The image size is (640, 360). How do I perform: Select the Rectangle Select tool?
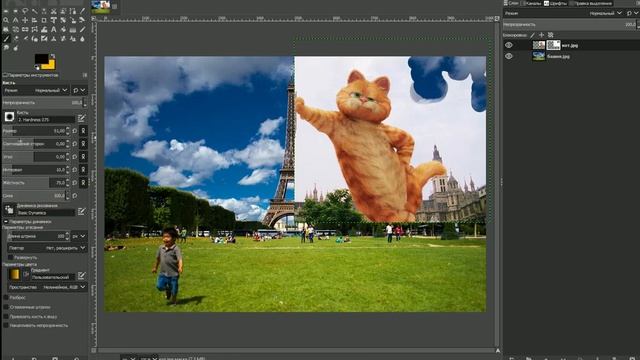(6, 11)
